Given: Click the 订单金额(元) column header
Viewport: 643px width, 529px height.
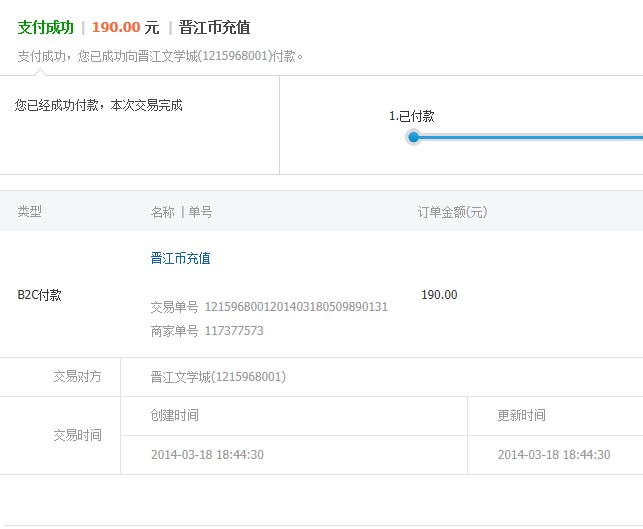Looking at the screenshot, I should tap(452, 212).
